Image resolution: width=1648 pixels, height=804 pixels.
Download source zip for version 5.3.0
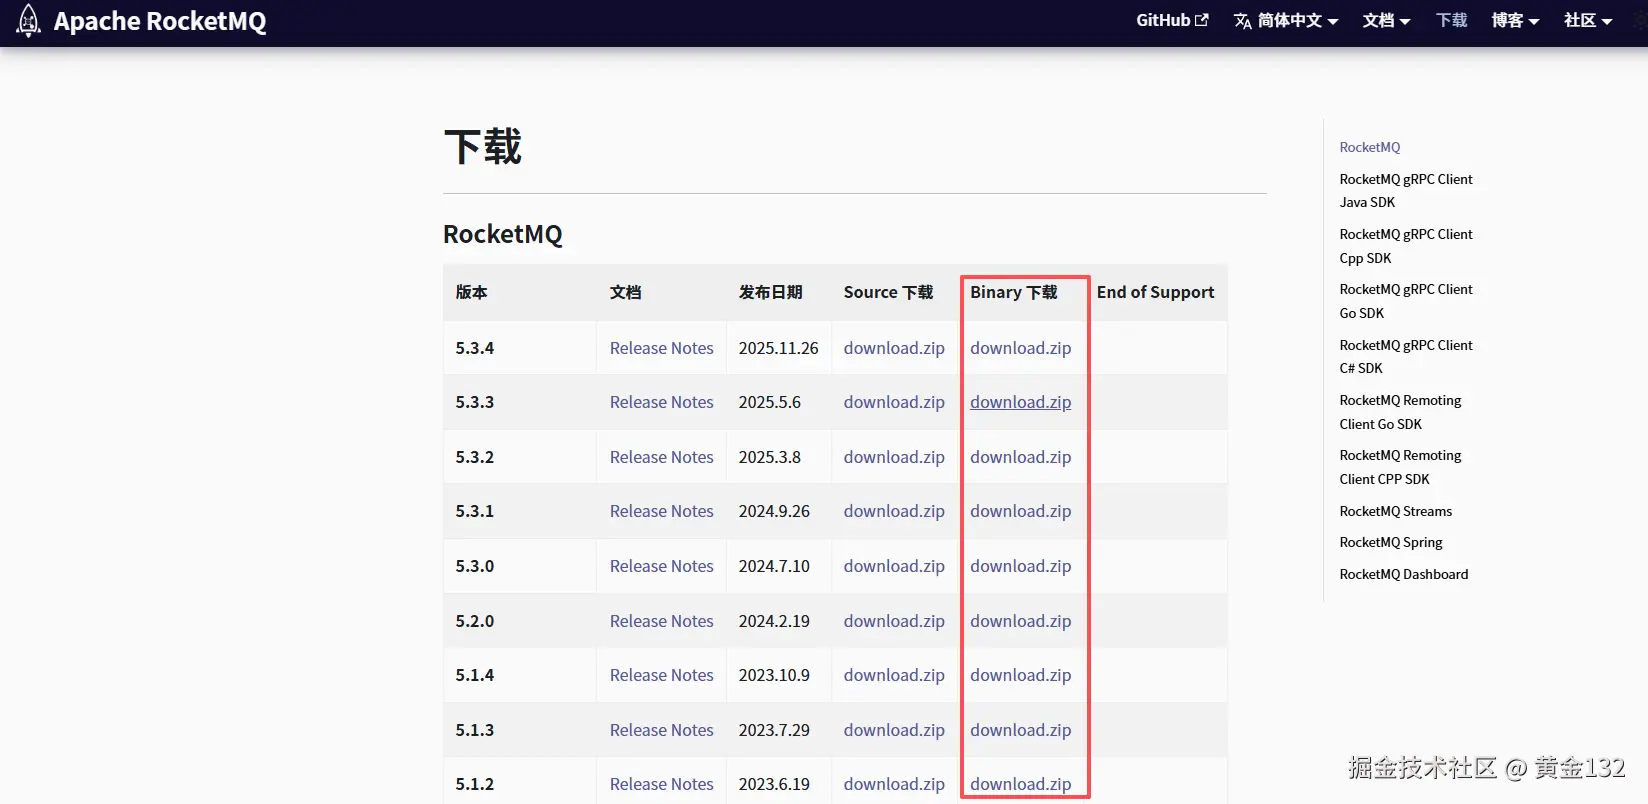[x=894, y=566]
